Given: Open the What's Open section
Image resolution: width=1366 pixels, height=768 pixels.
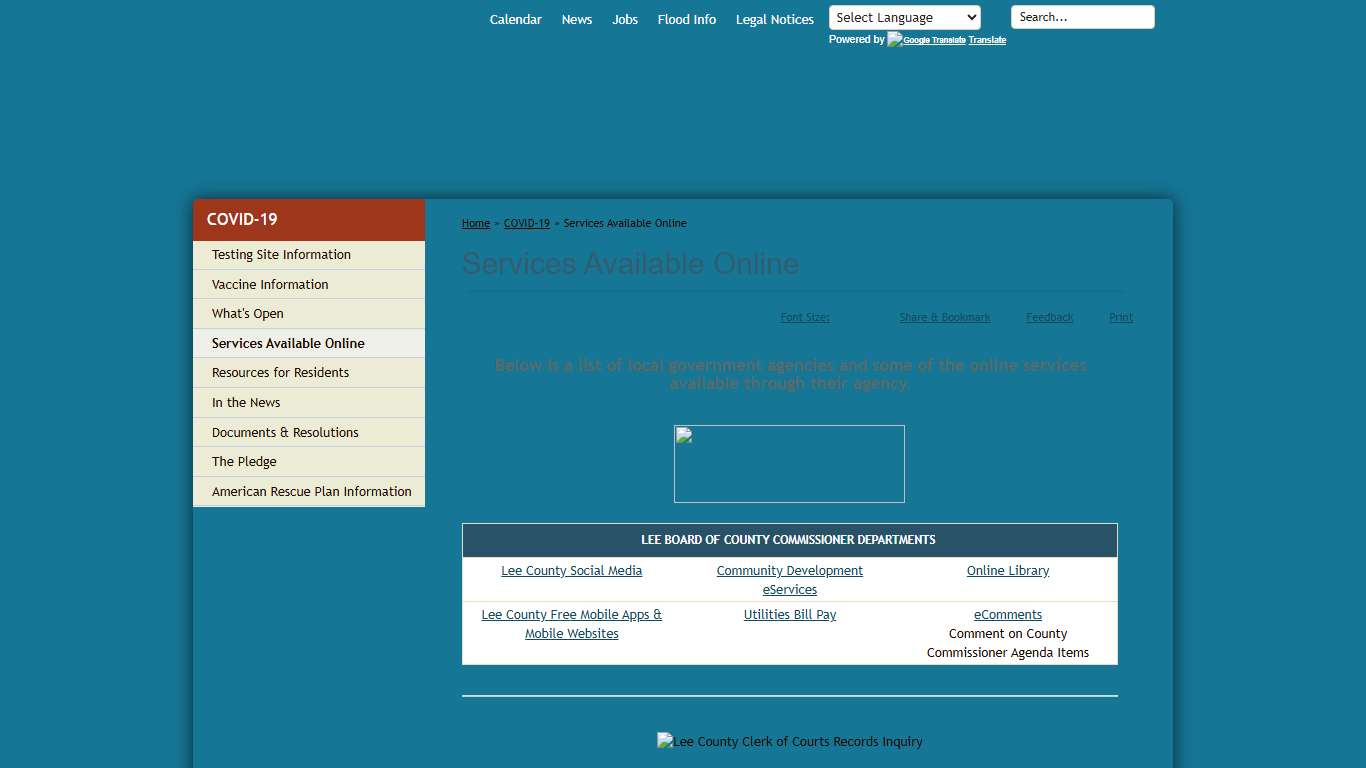Looking at the screenshot, I should 246,313.
